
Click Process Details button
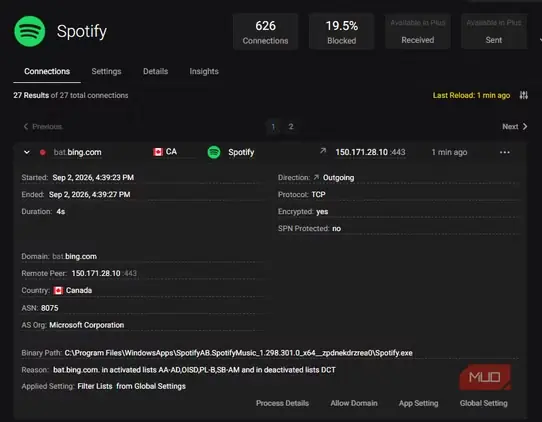(282, 403)
